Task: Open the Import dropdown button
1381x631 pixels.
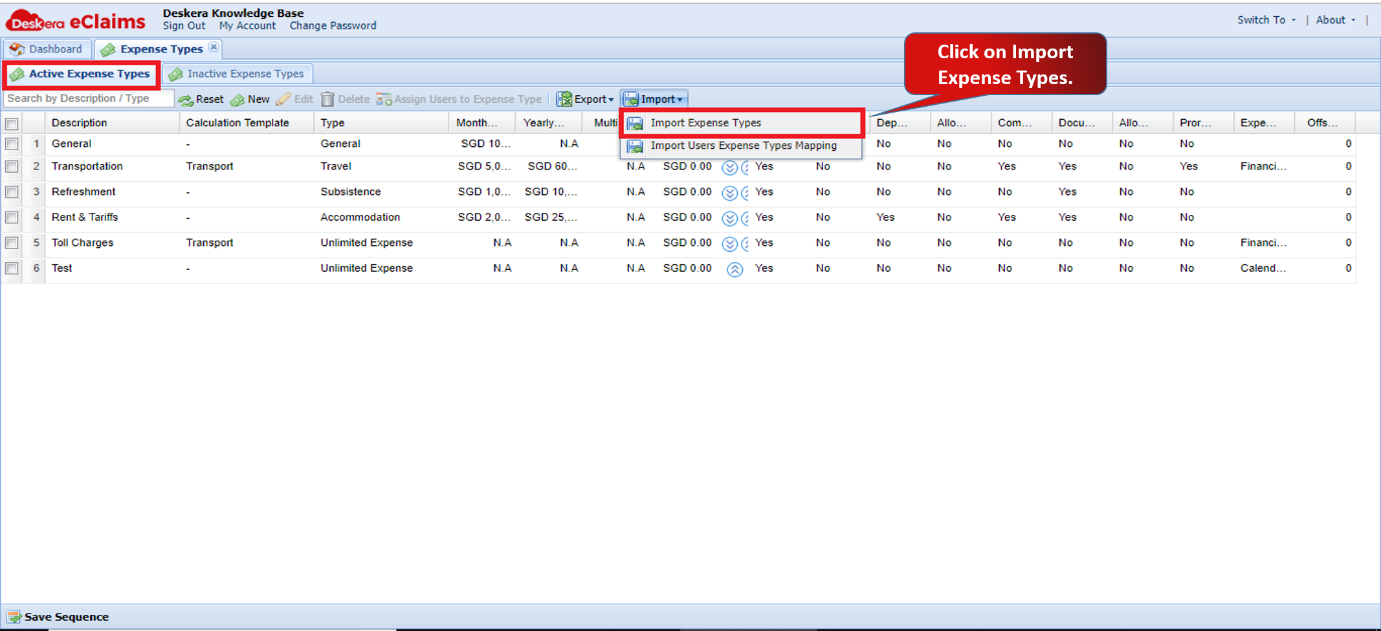Action: (x=654, y=100)
